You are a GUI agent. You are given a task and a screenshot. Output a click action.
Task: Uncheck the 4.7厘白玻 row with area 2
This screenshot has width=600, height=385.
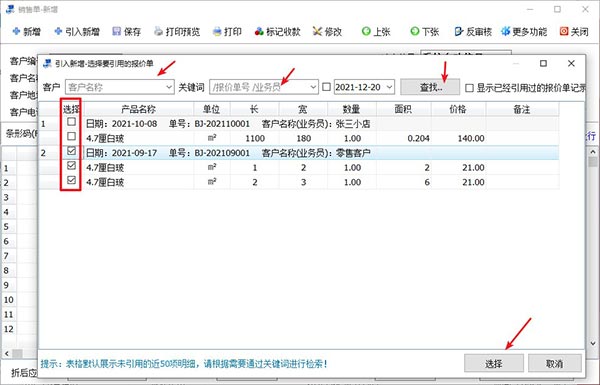coord(71,165)
